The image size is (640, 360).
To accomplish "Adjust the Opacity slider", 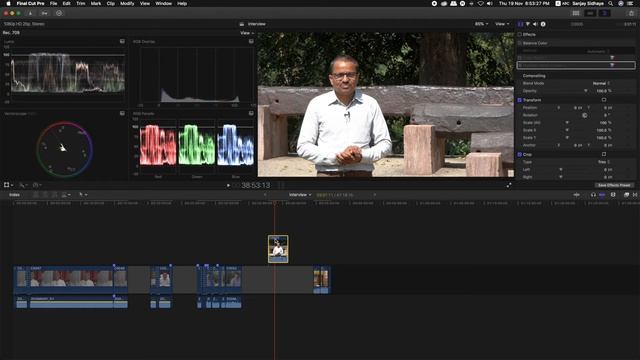I will 586,91.
